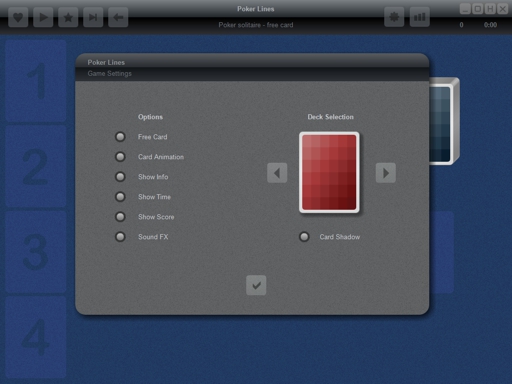Click row slot number 2
512x384 pixels.
pos(36,166)
